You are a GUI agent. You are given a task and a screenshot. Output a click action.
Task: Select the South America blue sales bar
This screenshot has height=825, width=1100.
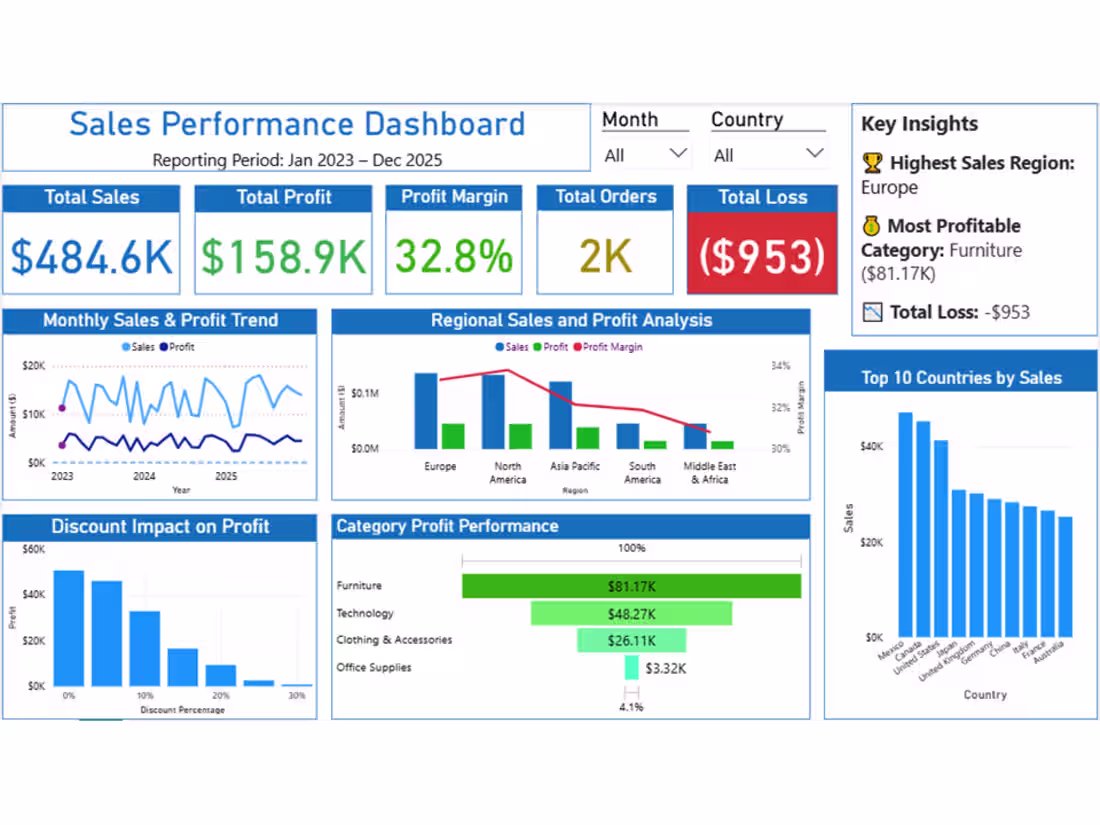coord(628,436)
